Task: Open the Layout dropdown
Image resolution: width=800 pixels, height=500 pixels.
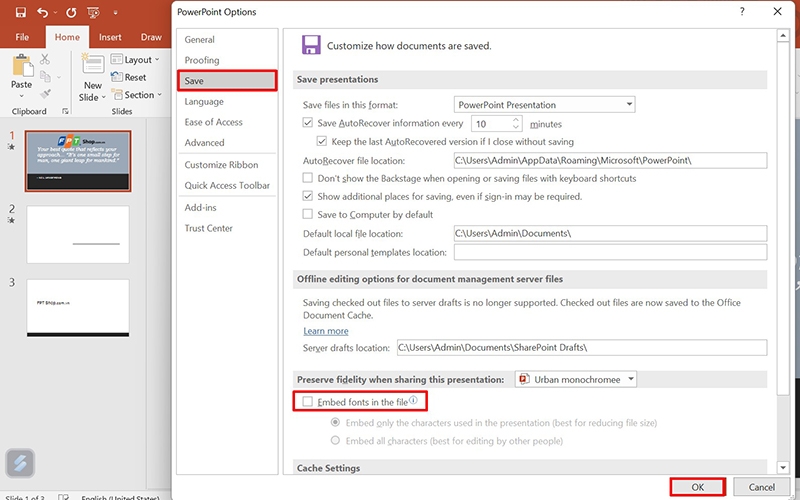Action: (136, 60)
